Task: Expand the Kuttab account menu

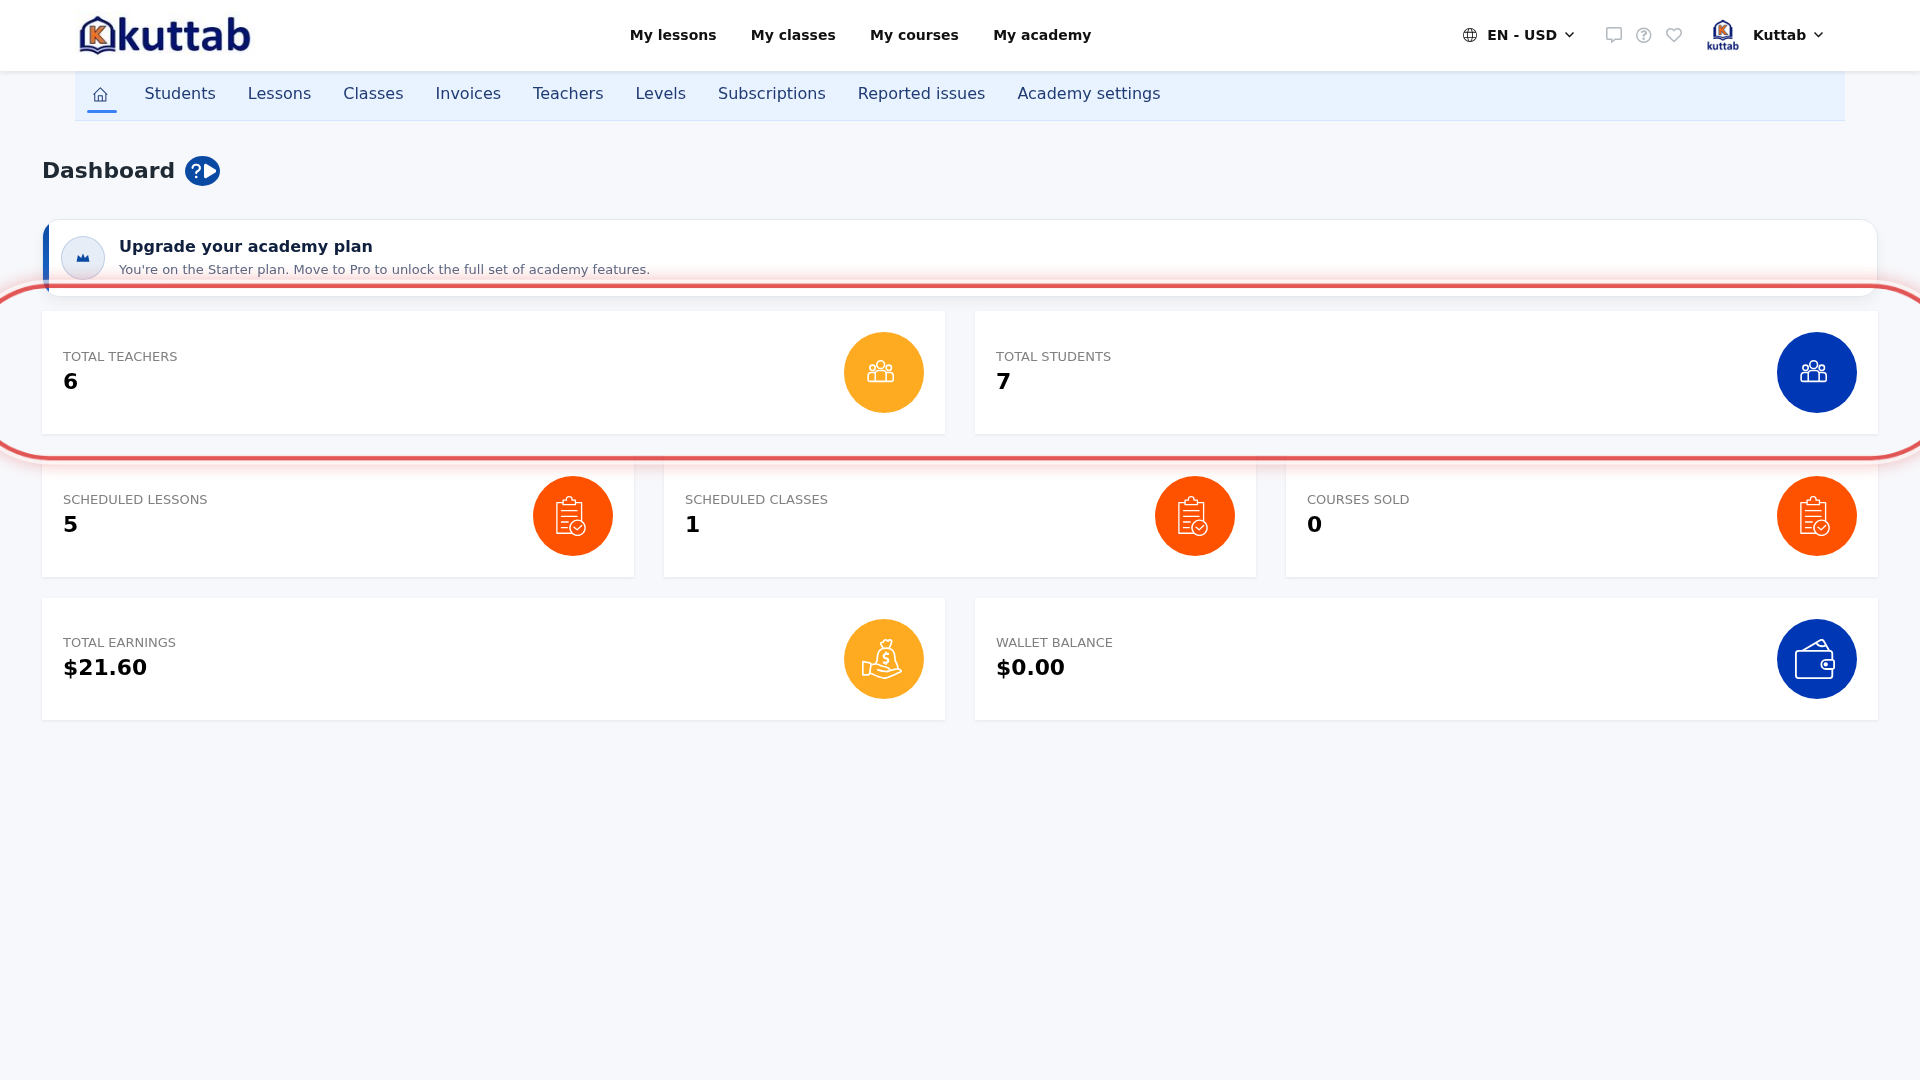Action: pyautogui.click(x=1788, y=35)
